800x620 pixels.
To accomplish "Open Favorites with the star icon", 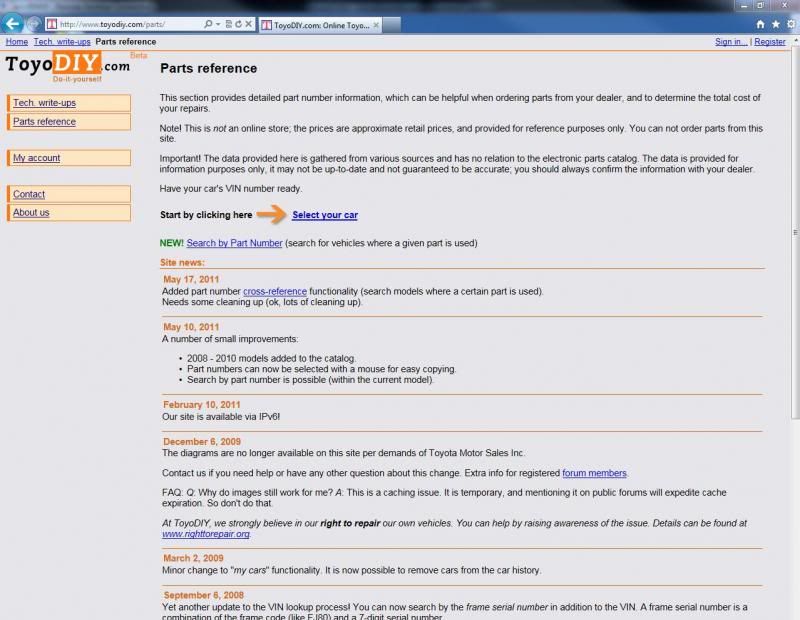I will (776, 24).
